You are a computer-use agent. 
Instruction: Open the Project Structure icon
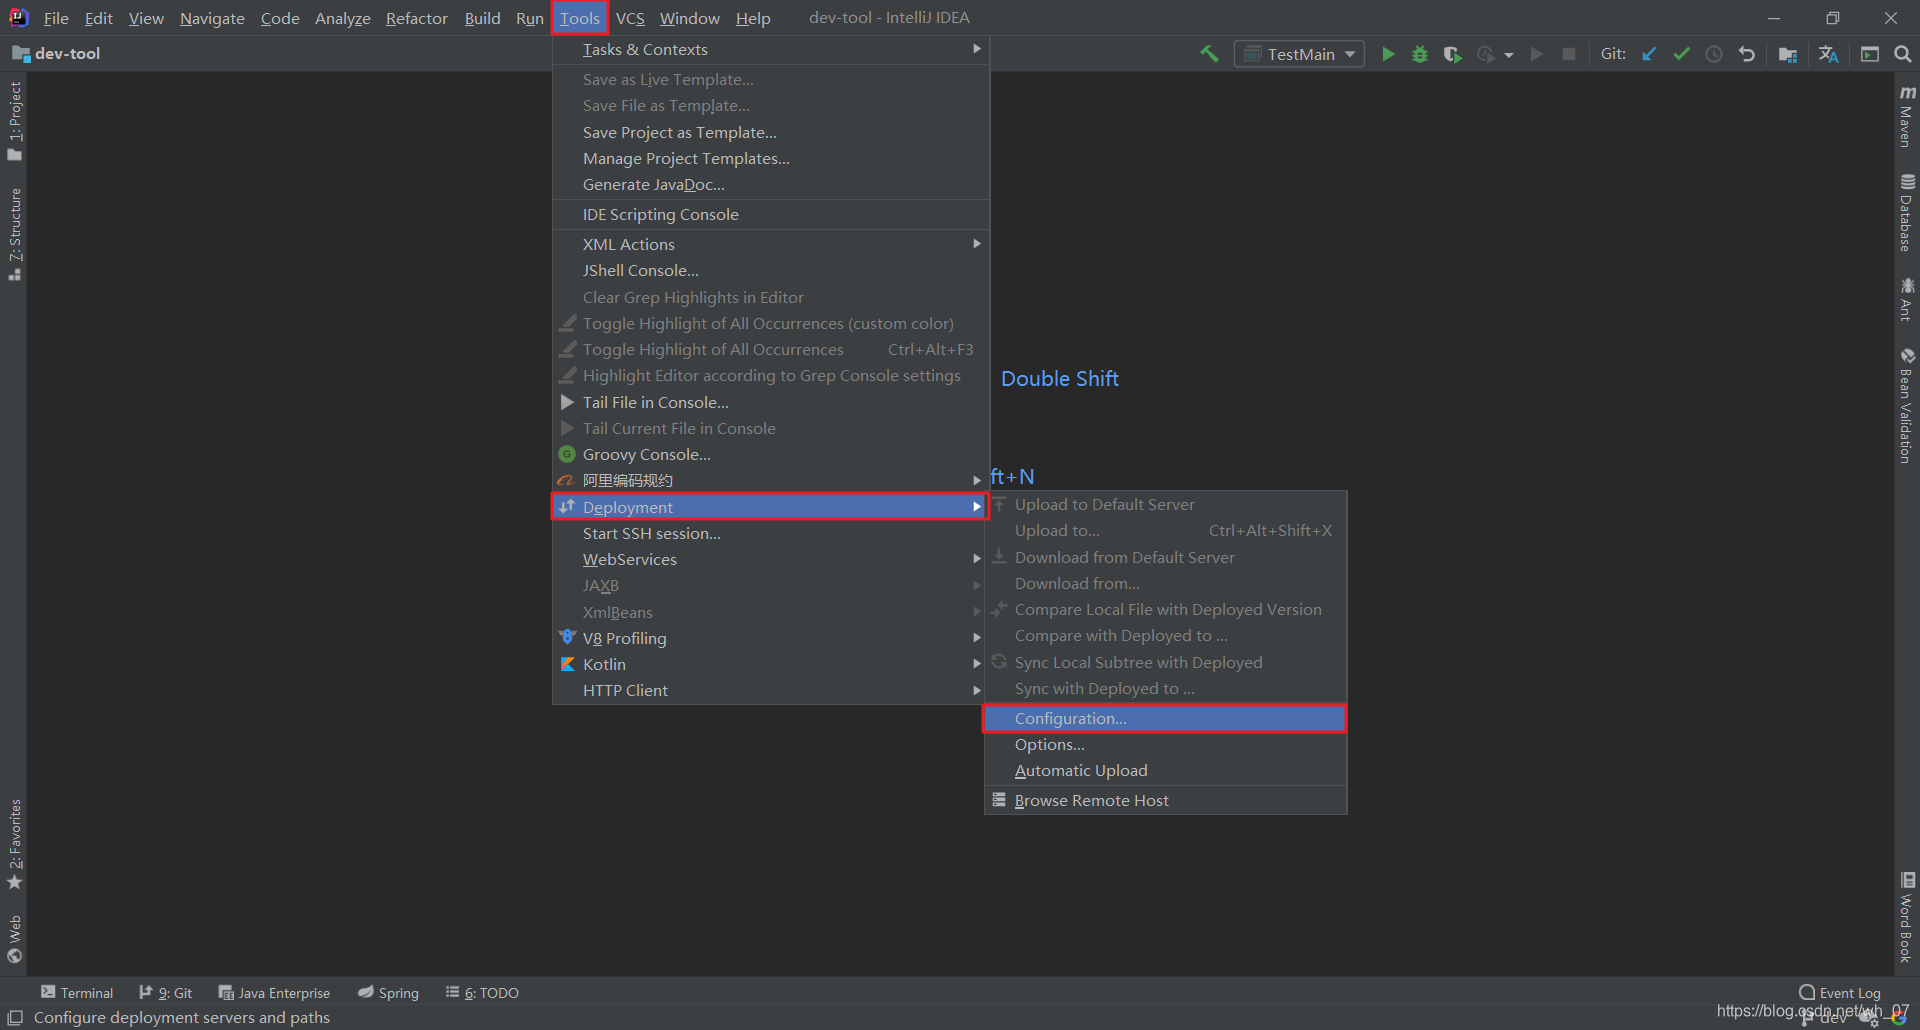pyautogui.click(x=1788, y=54)
